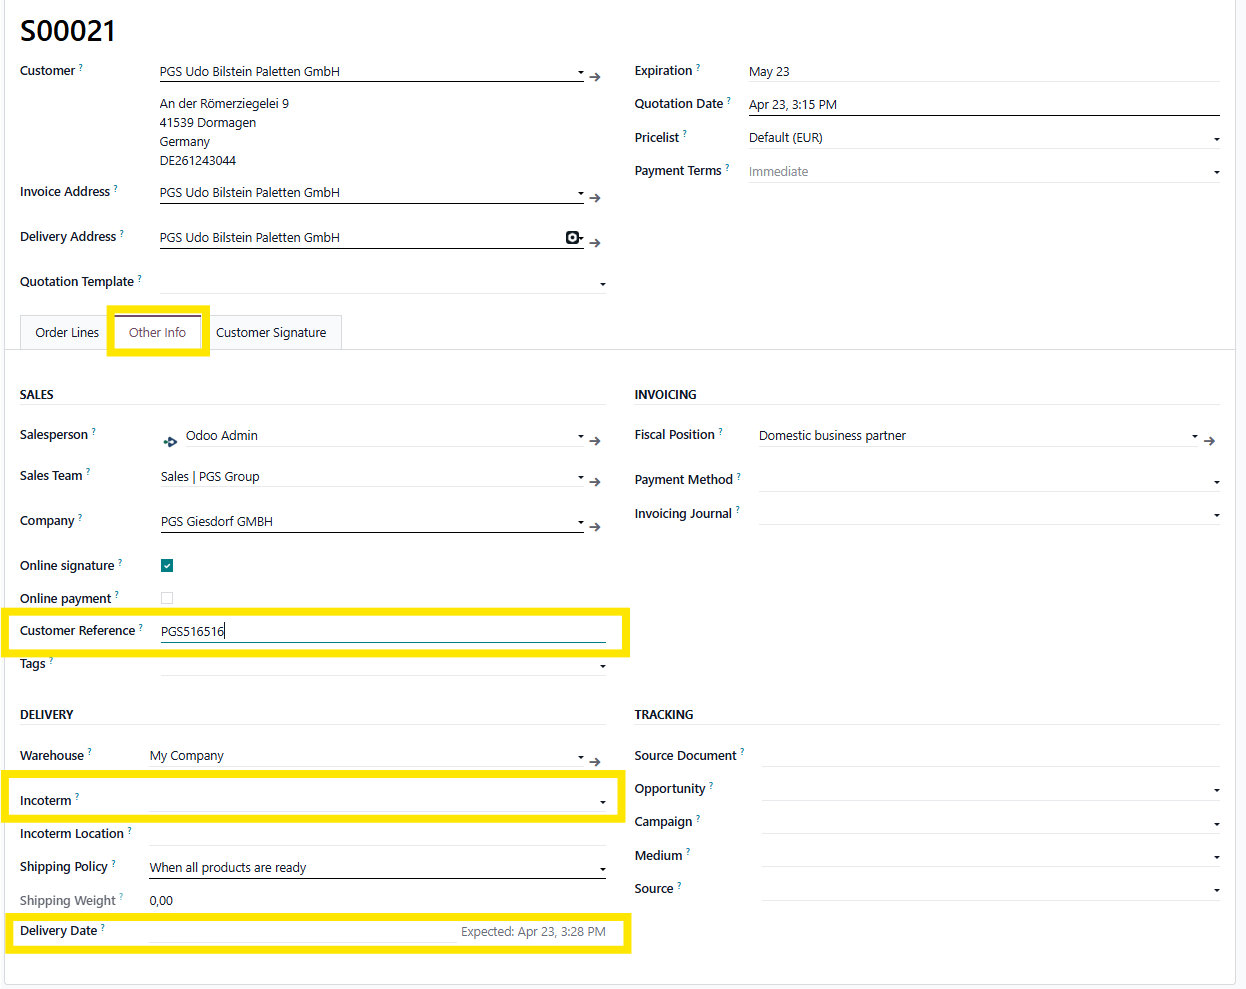Open the Customer Signature tab
Image resolution: width=1246 pixels, height=989 pixels.
[x=271, y=333]
